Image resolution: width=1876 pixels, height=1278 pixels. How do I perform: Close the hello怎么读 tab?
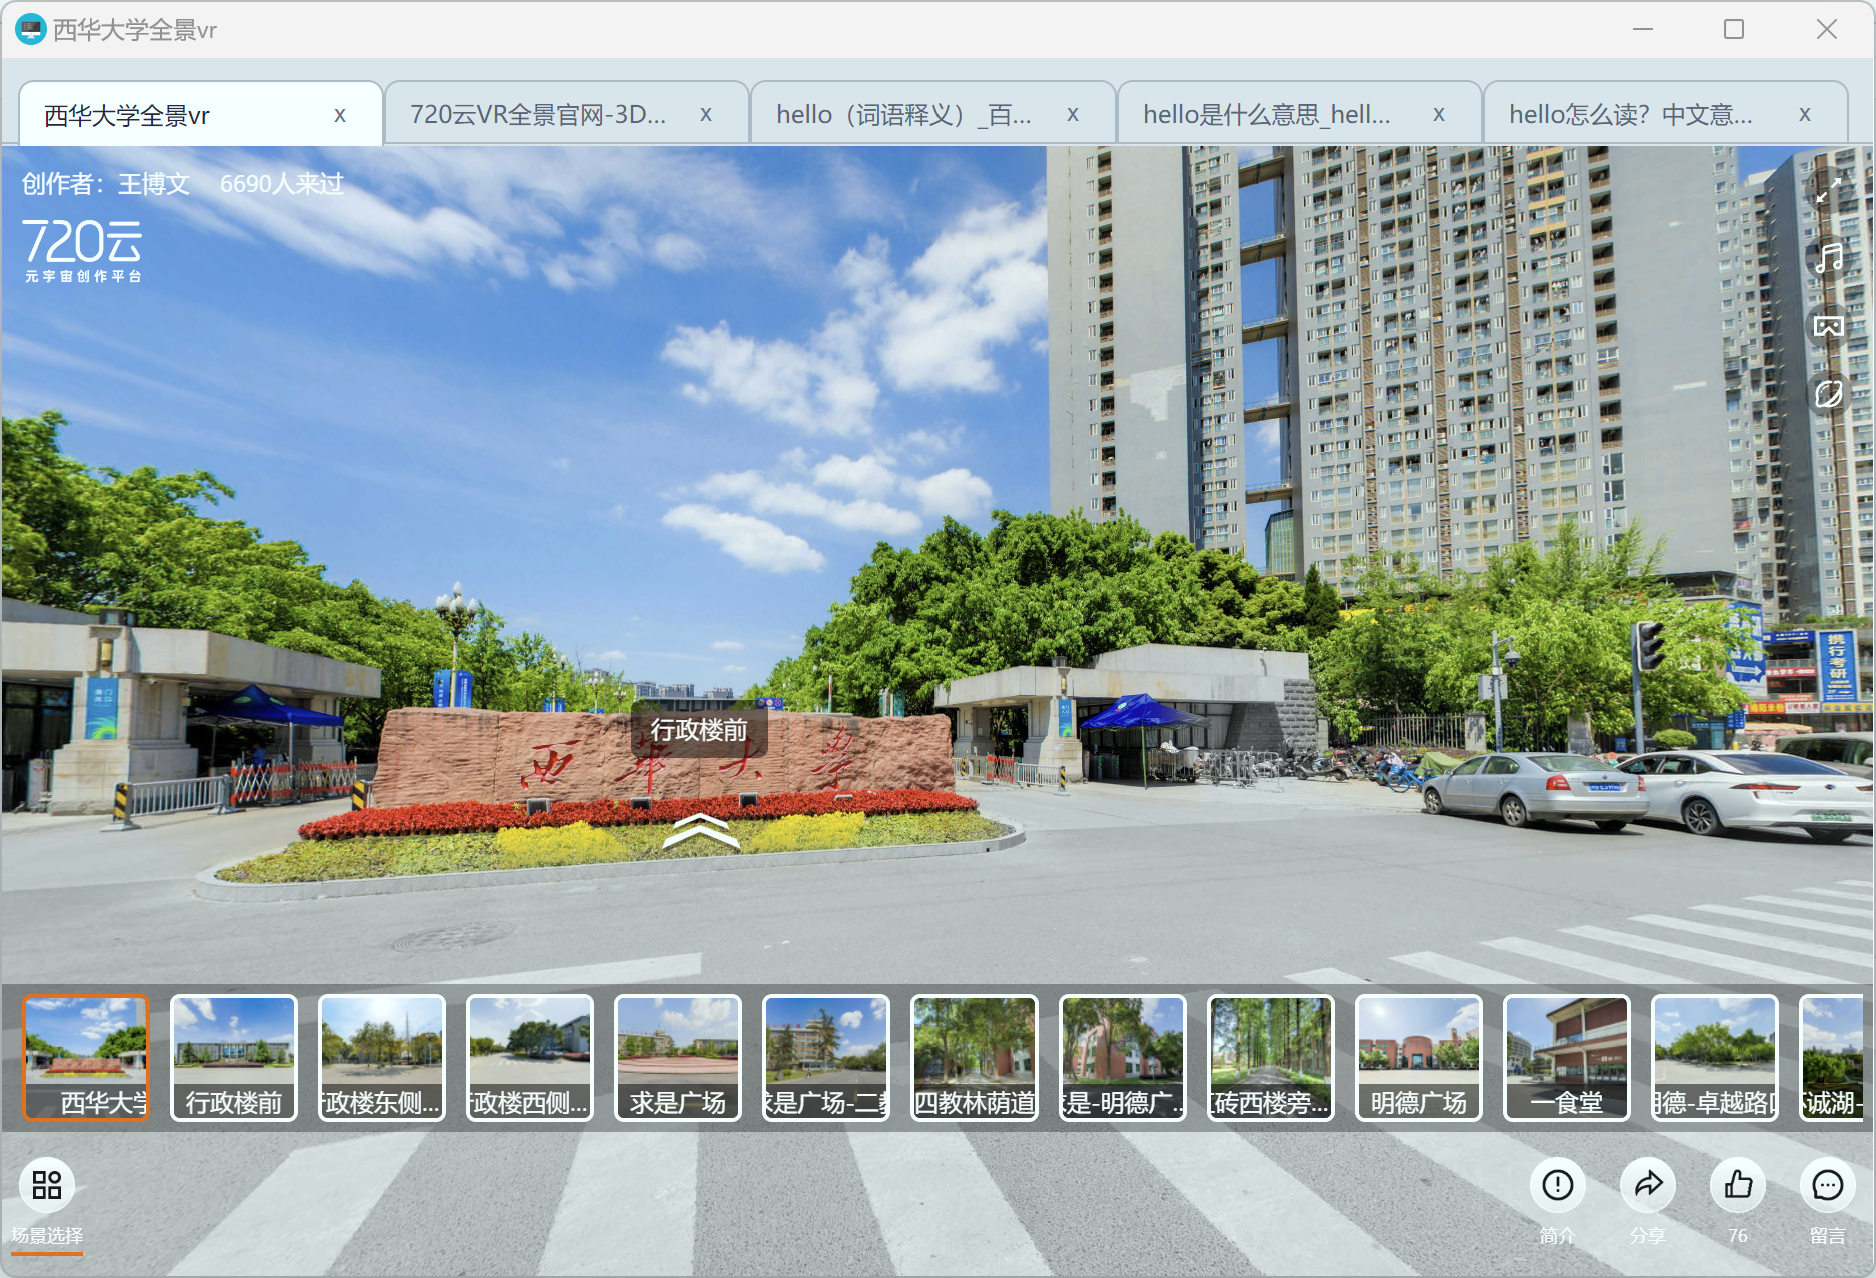(1804, 115)
